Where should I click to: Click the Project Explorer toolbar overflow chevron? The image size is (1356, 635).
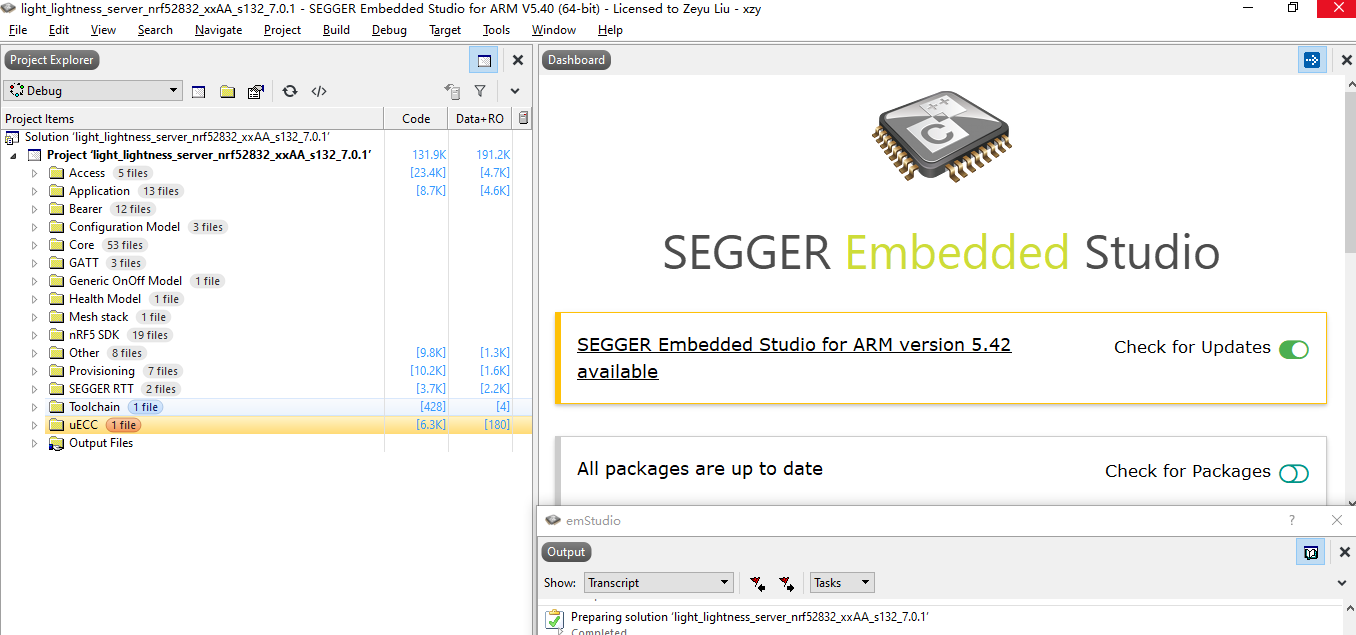tap(515, 91)
